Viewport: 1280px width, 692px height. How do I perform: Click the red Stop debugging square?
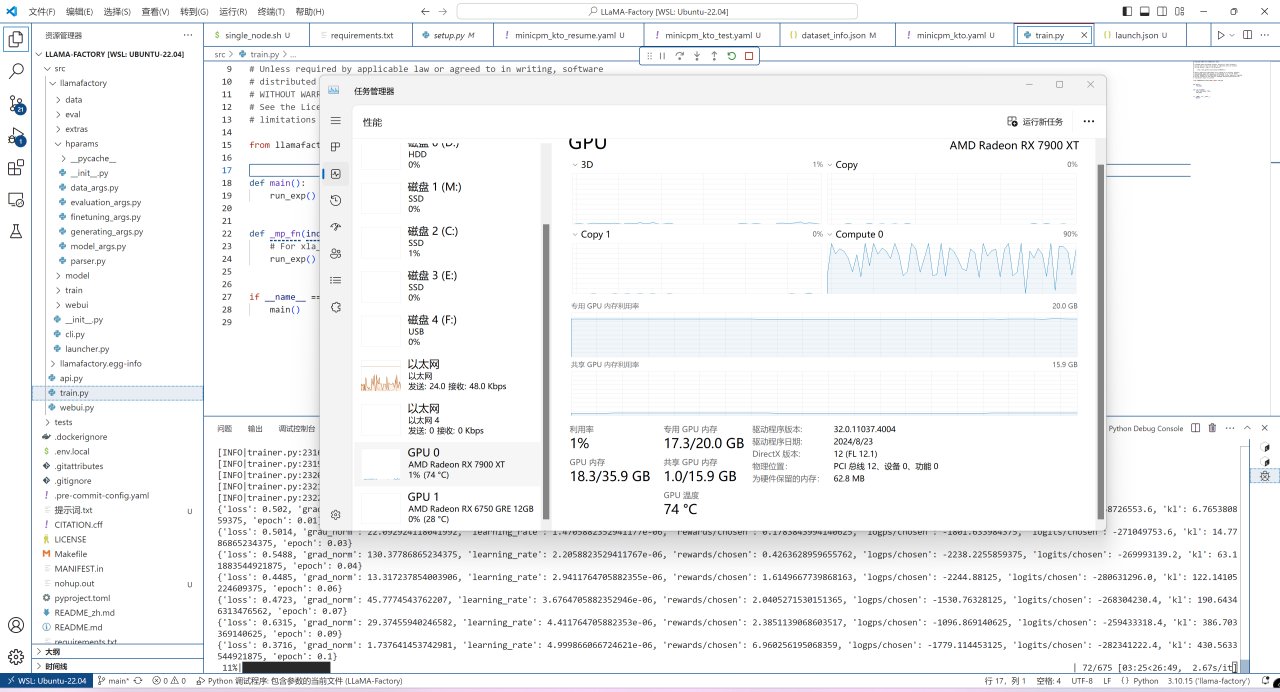749,56
